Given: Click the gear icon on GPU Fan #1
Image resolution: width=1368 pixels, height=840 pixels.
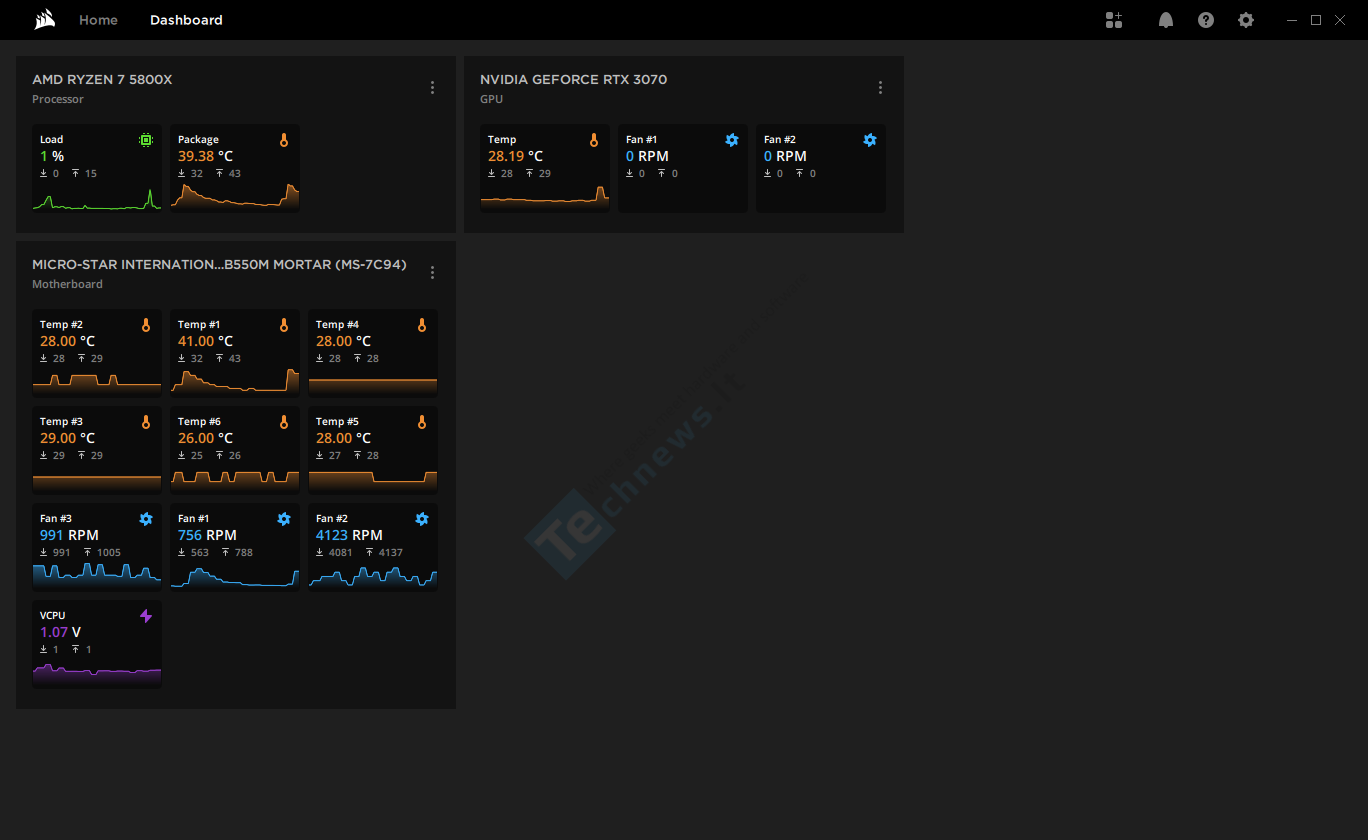Looking at the screenshot, I should 732,140.
